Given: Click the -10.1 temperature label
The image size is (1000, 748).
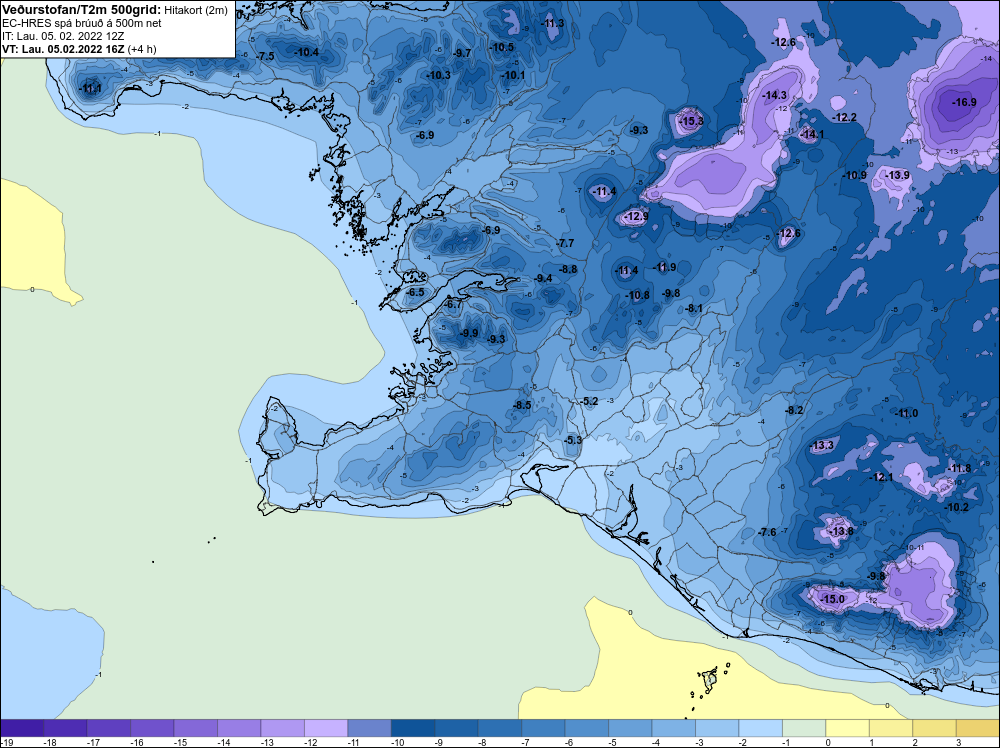Looking at the screenshot, I should pyautogui.click(x=512, y=75).
